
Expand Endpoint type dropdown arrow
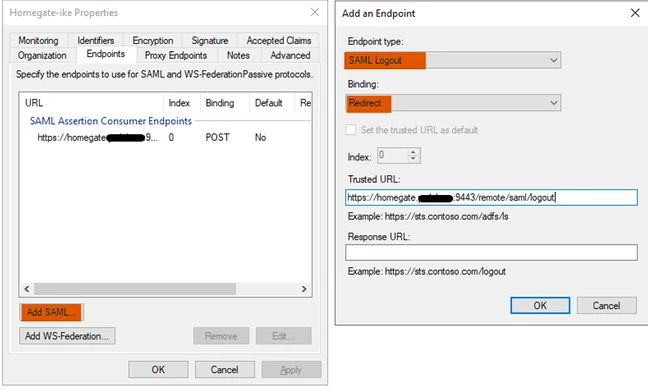(x=554, y=60)
